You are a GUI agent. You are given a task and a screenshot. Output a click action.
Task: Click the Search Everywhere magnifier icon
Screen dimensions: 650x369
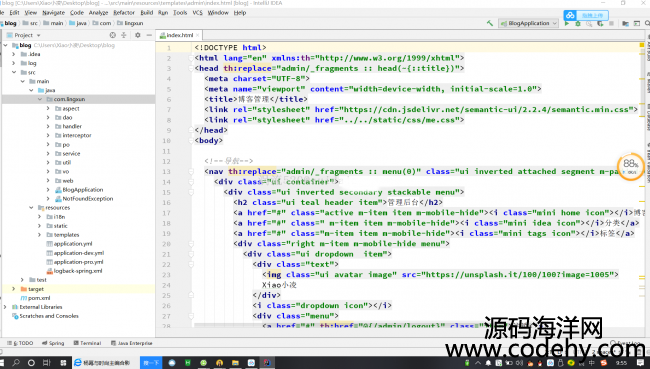coord(647,24)
